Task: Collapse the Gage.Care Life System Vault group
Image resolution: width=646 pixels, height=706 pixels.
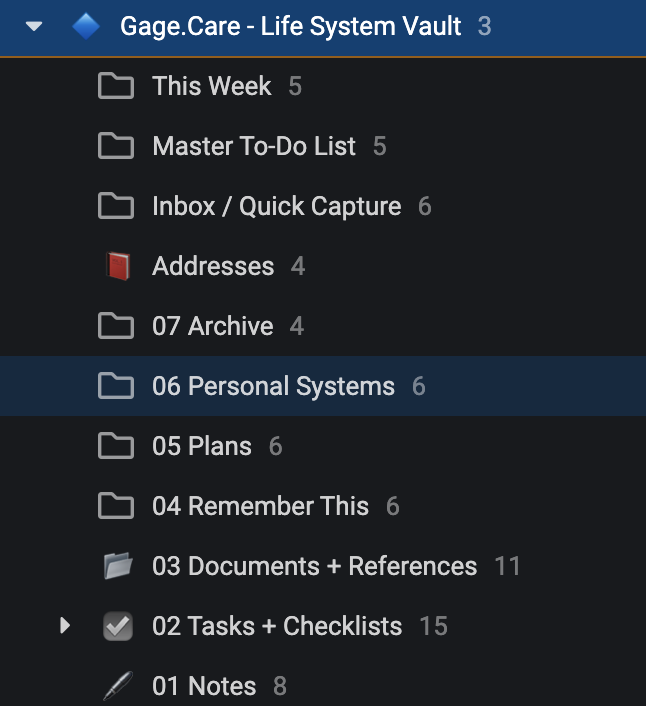Action: tap(34, 26)
